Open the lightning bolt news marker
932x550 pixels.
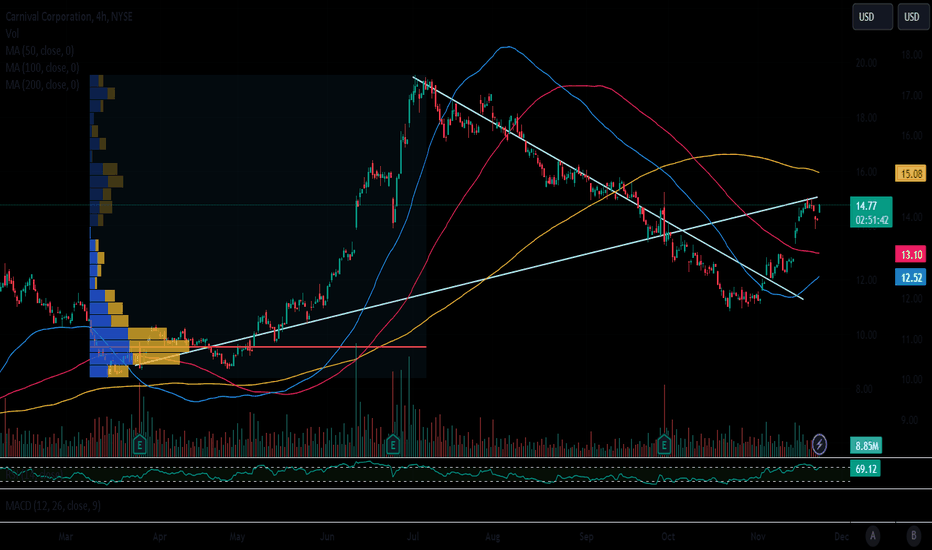coord(819,444)
